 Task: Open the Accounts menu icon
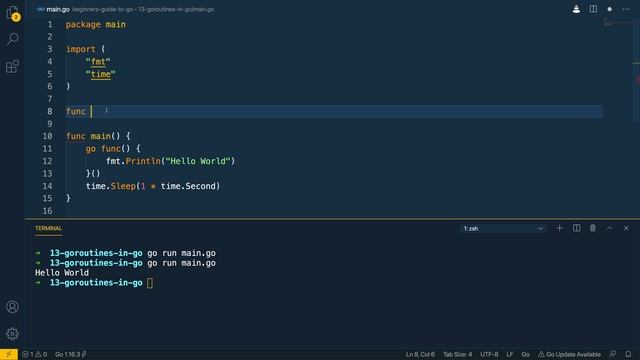12,307
